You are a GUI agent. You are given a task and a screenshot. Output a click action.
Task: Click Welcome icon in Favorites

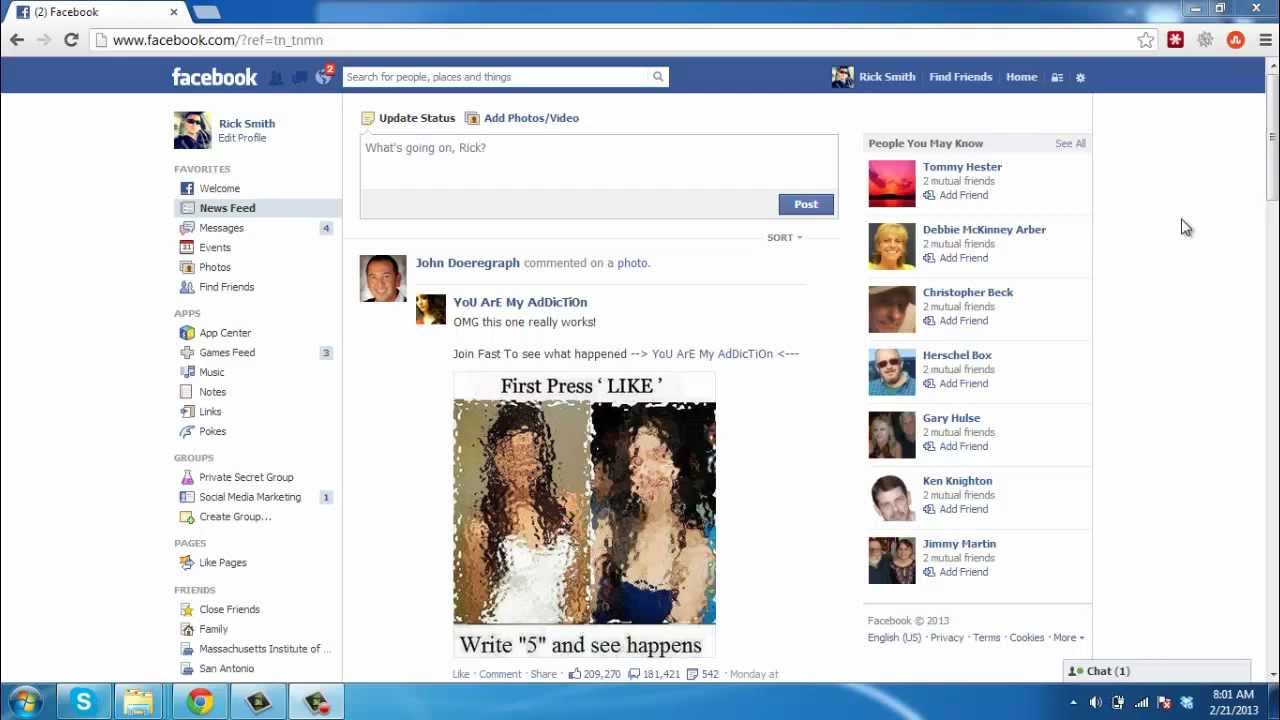coord(186,188)
